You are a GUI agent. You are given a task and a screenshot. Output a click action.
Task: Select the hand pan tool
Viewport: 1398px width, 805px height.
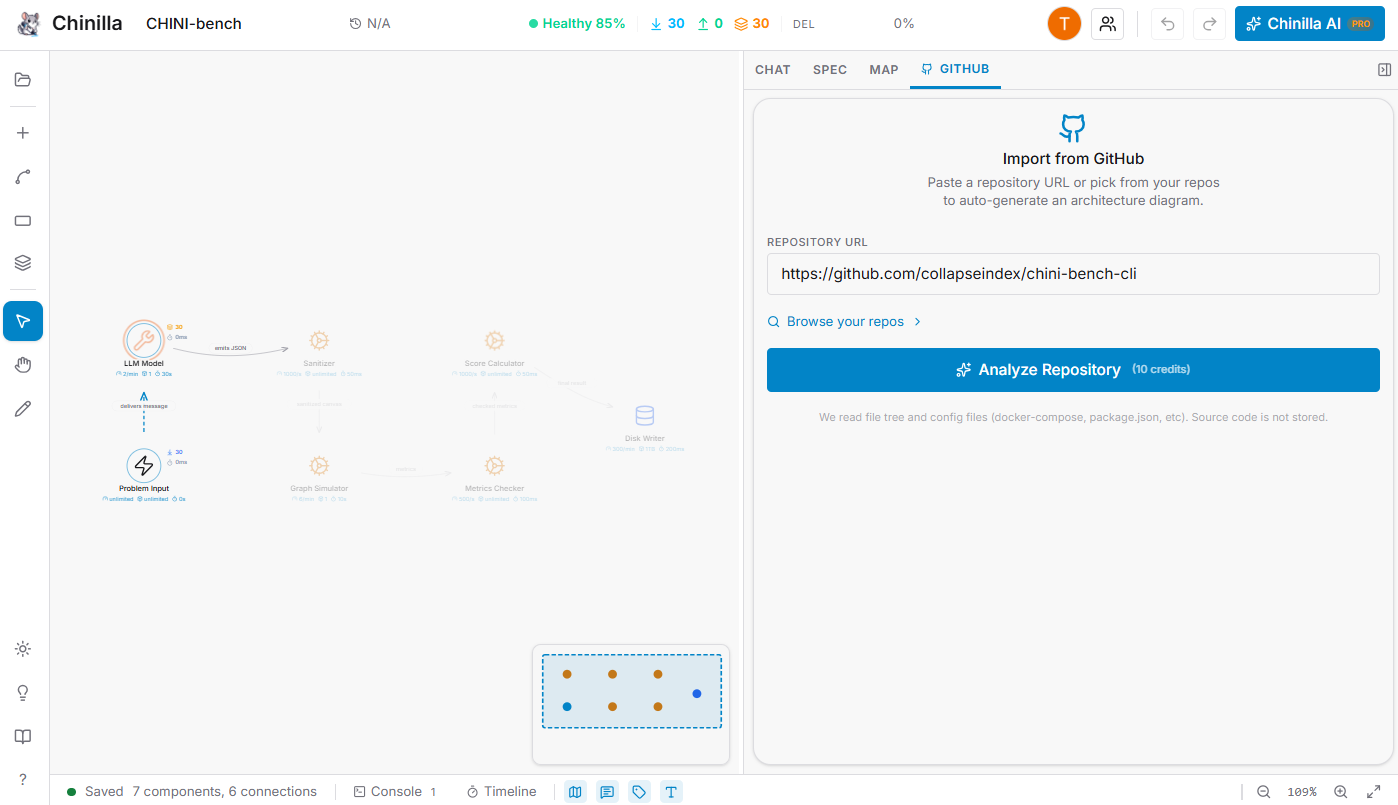tap(23, 365)
